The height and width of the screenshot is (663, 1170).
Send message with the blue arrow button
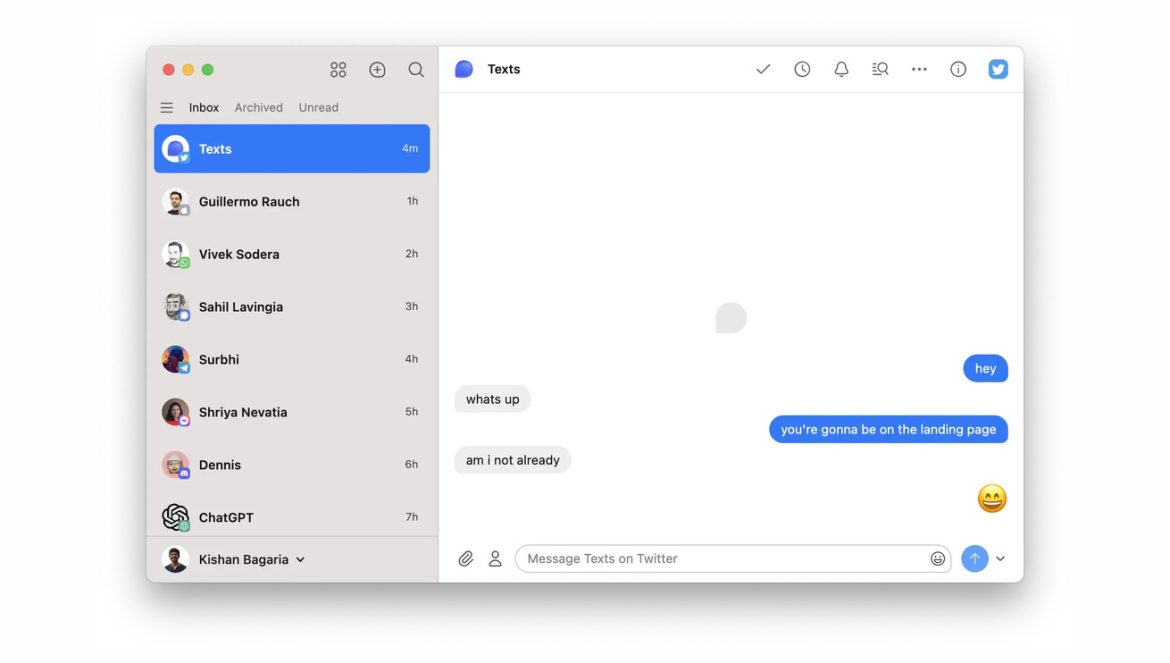pyautogui.click(x=975, y=559)
